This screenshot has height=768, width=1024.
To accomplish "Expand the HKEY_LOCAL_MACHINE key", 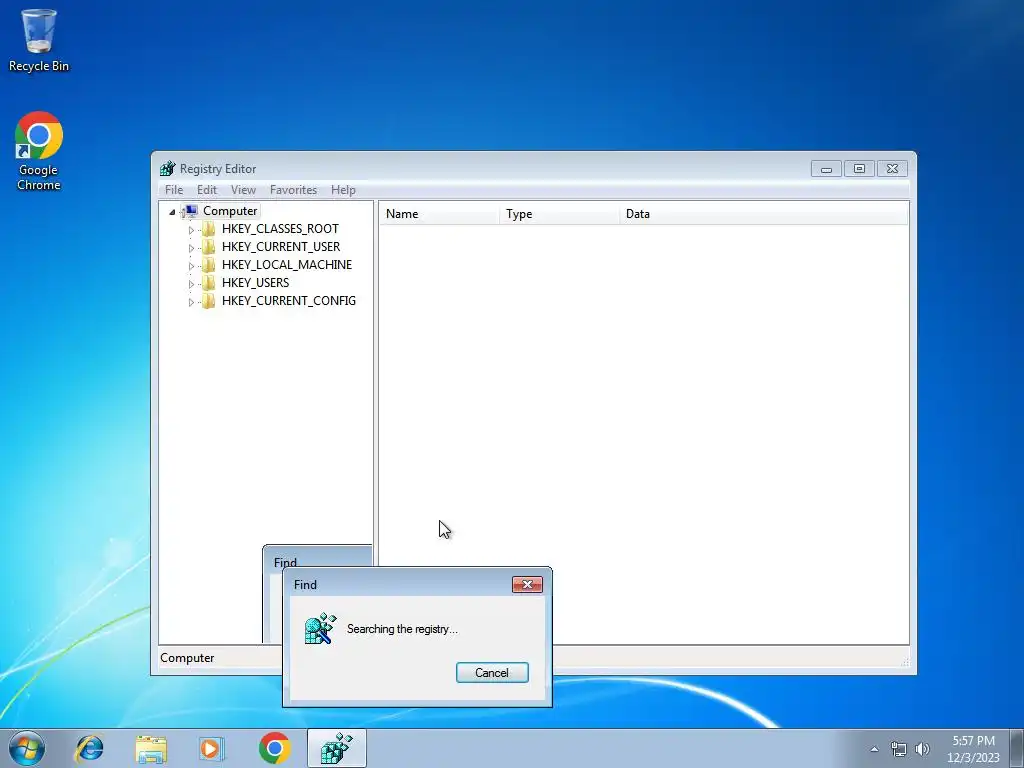I will click(191, 266).
